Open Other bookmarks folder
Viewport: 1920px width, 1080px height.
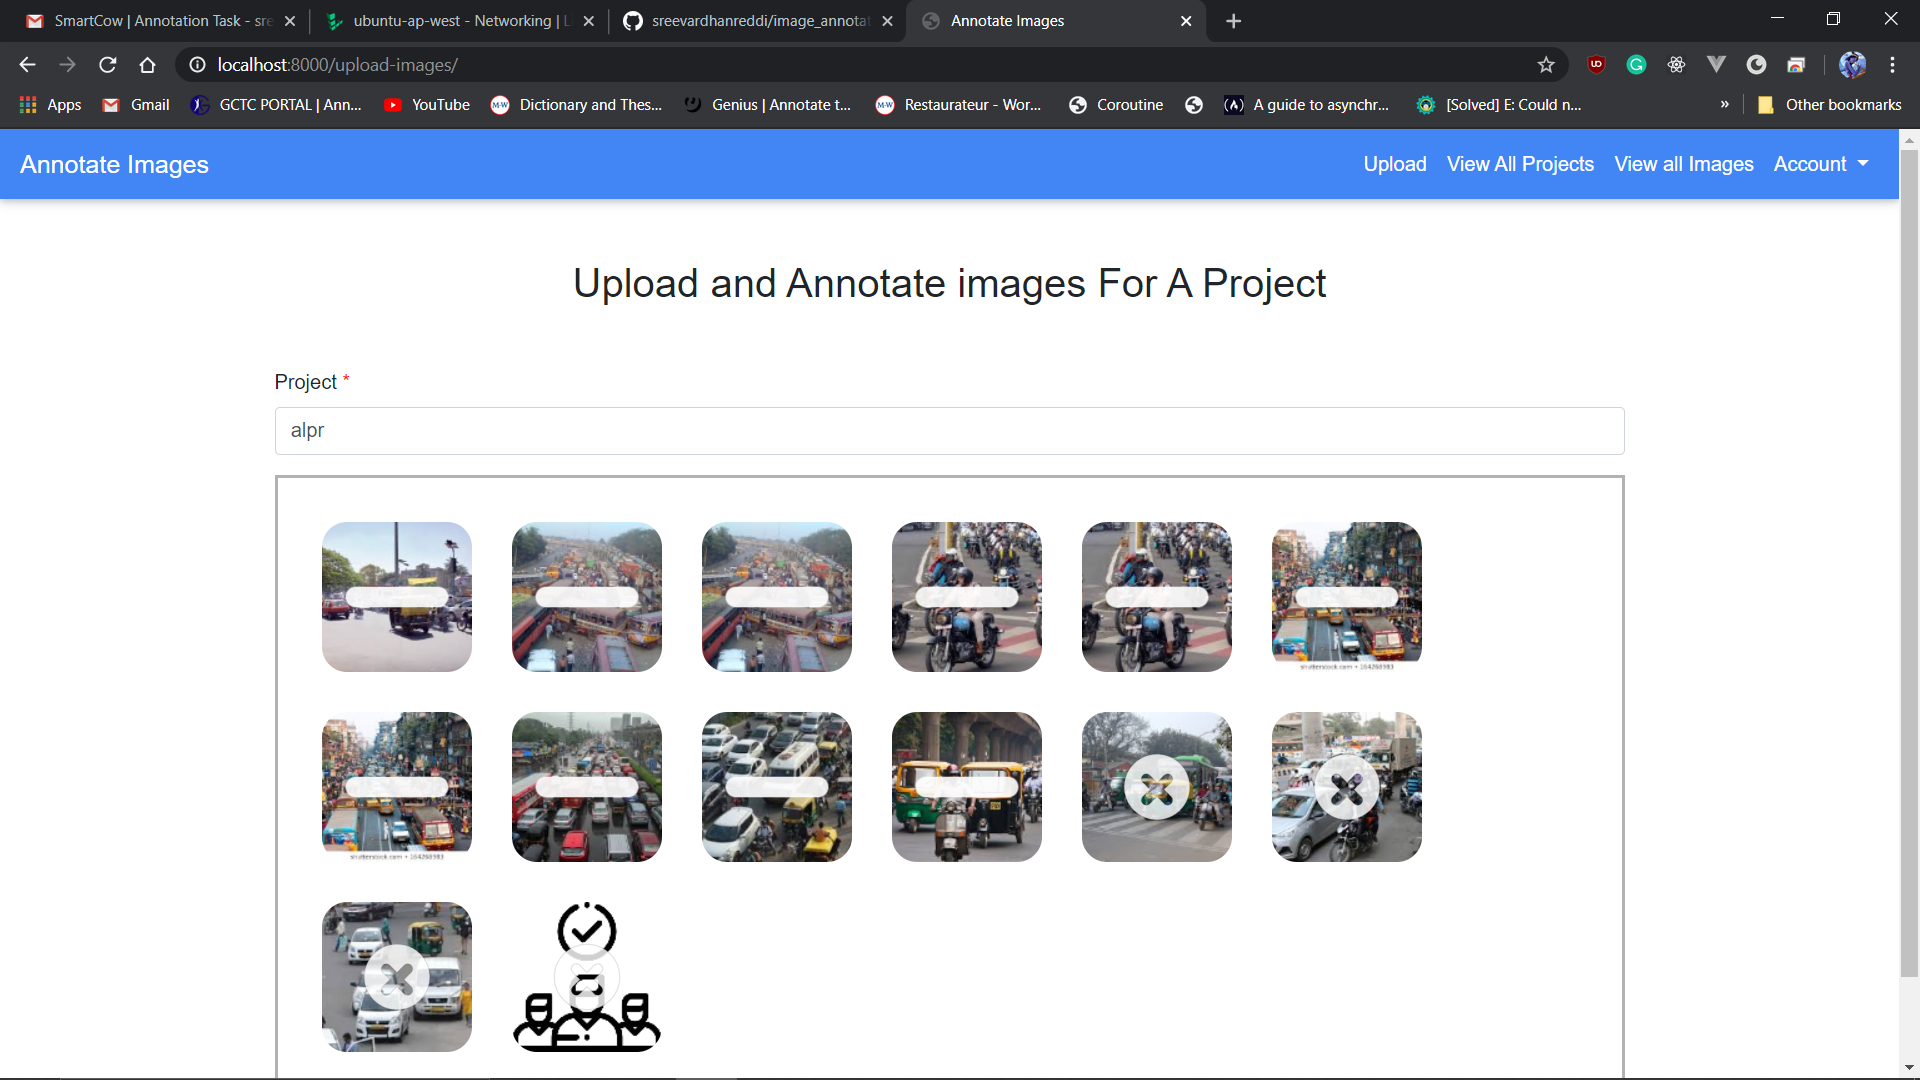(x=1830, y=104)
